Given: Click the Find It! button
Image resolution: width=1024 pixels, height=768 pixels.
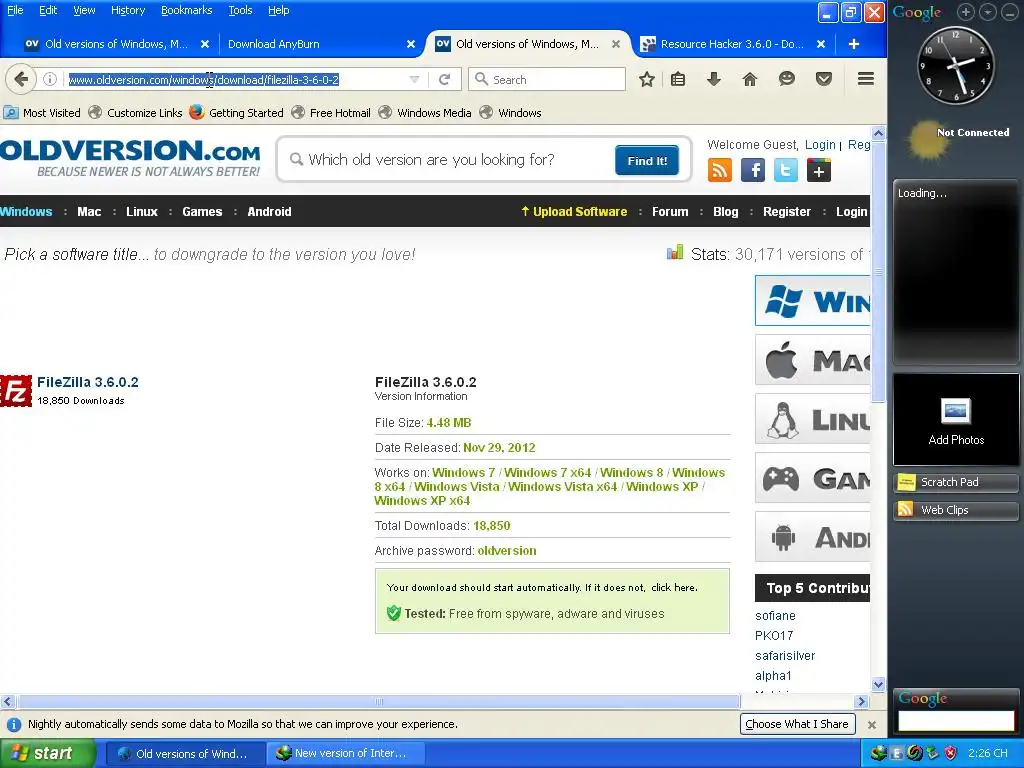Looking at the screenshot, I should coord(647,161).
